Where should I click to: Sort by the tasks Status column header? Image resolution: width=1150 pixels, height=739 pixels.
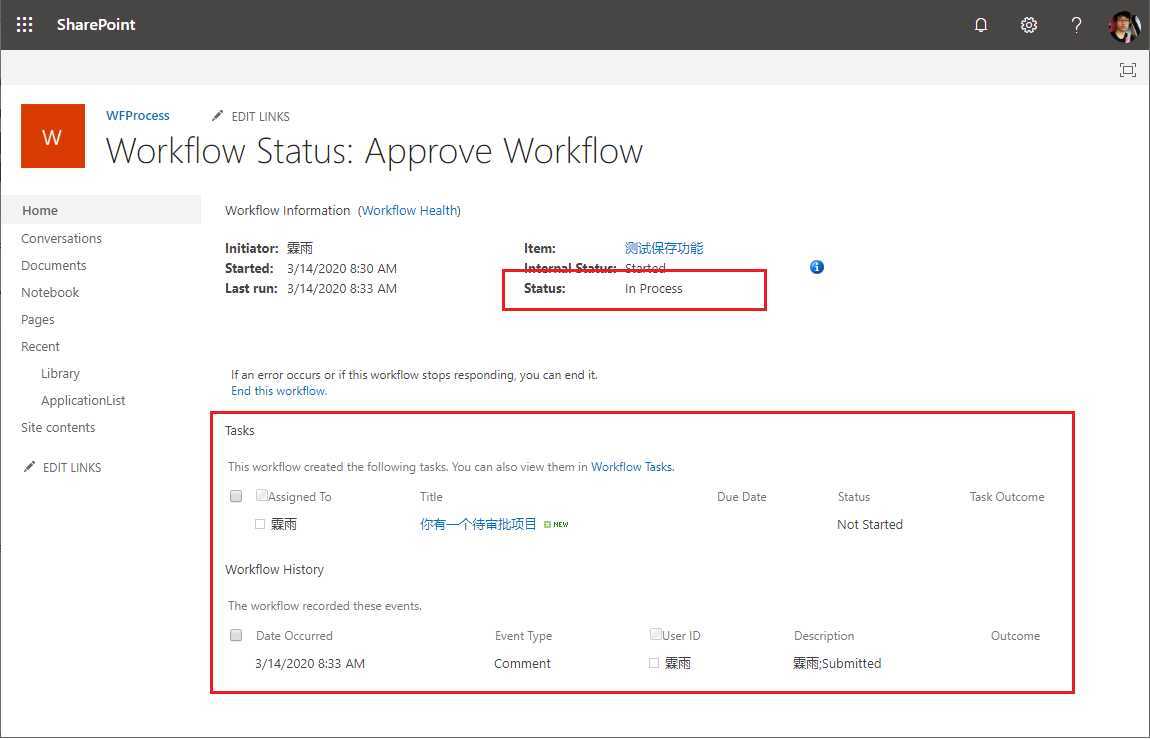click(854, 497)
